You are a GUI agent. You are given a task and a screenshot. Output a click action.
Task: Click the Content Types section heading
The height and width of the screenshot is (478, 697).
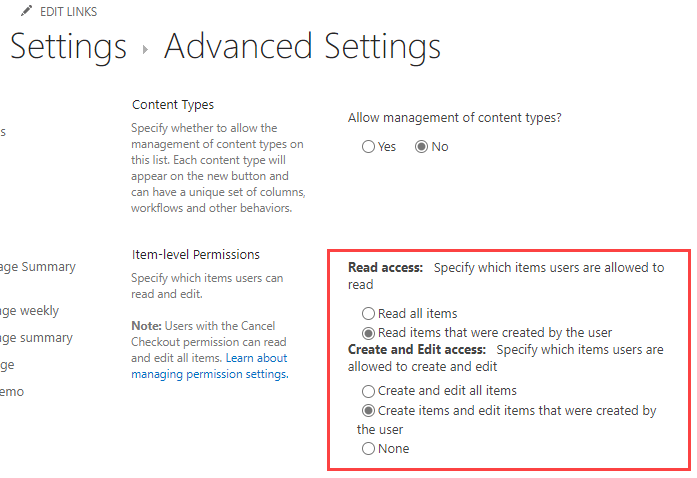[173, 105]
